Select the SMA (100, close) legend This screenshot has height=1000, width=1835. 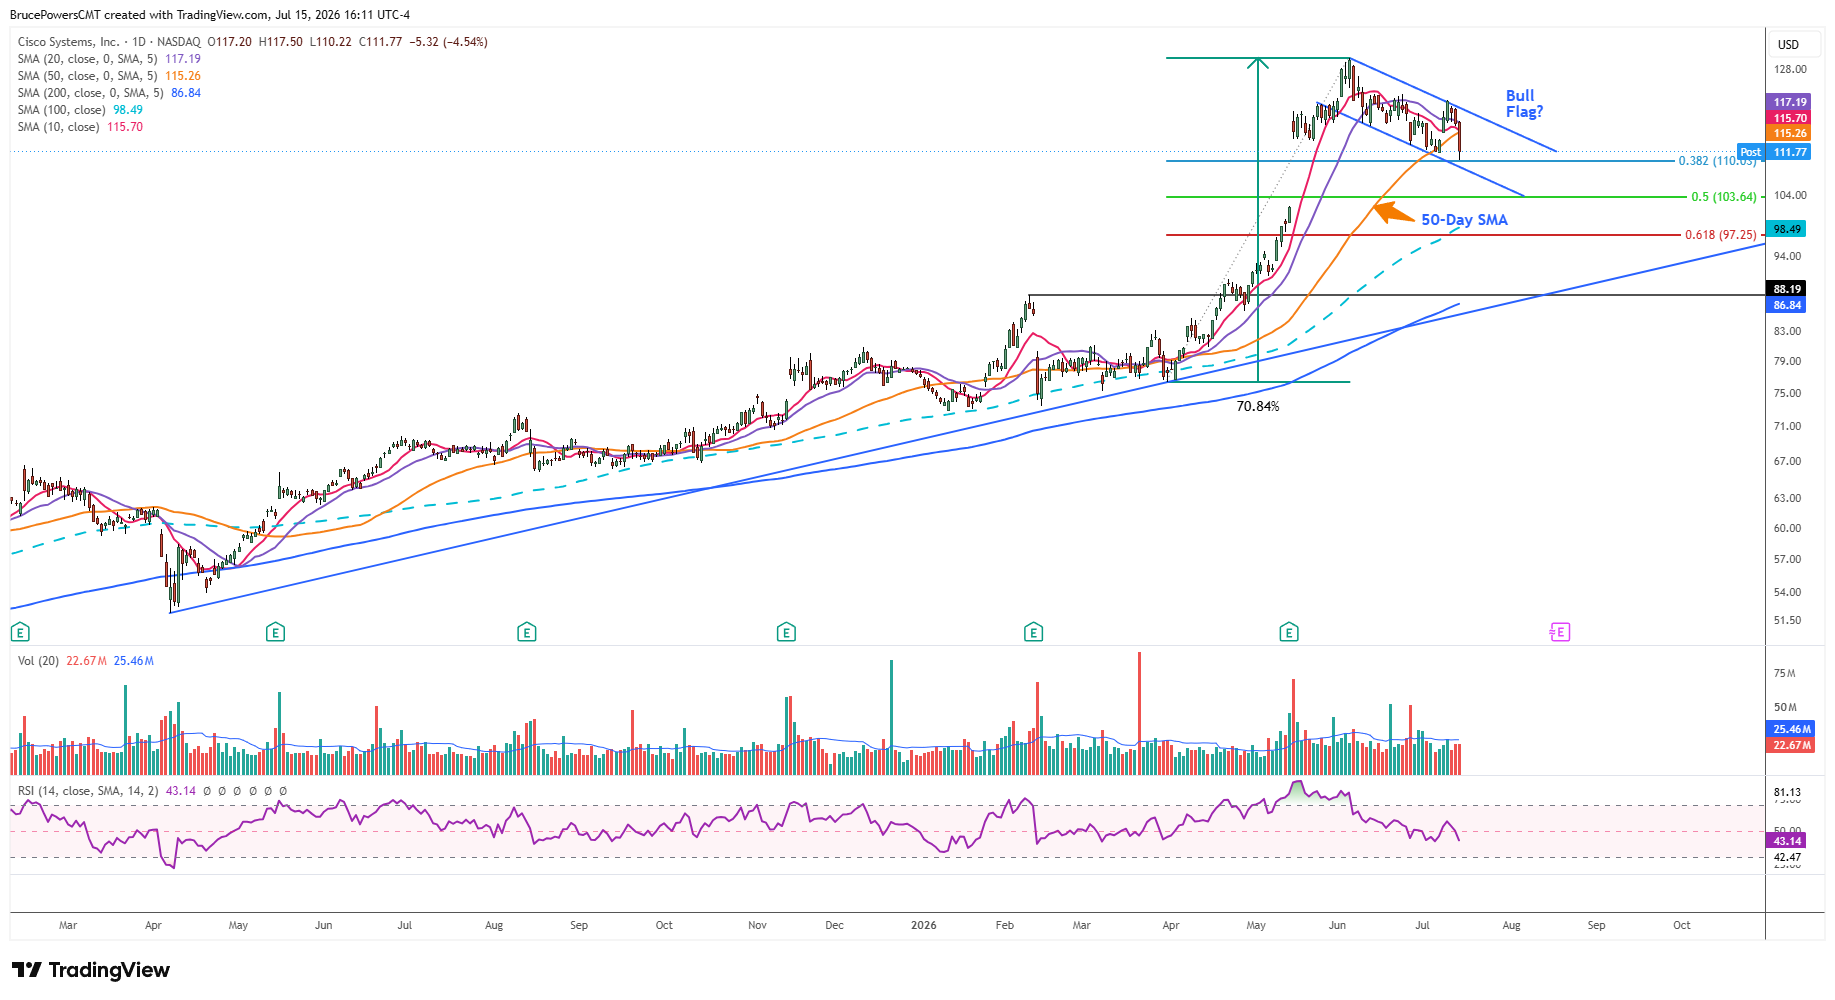coord(61,110)
